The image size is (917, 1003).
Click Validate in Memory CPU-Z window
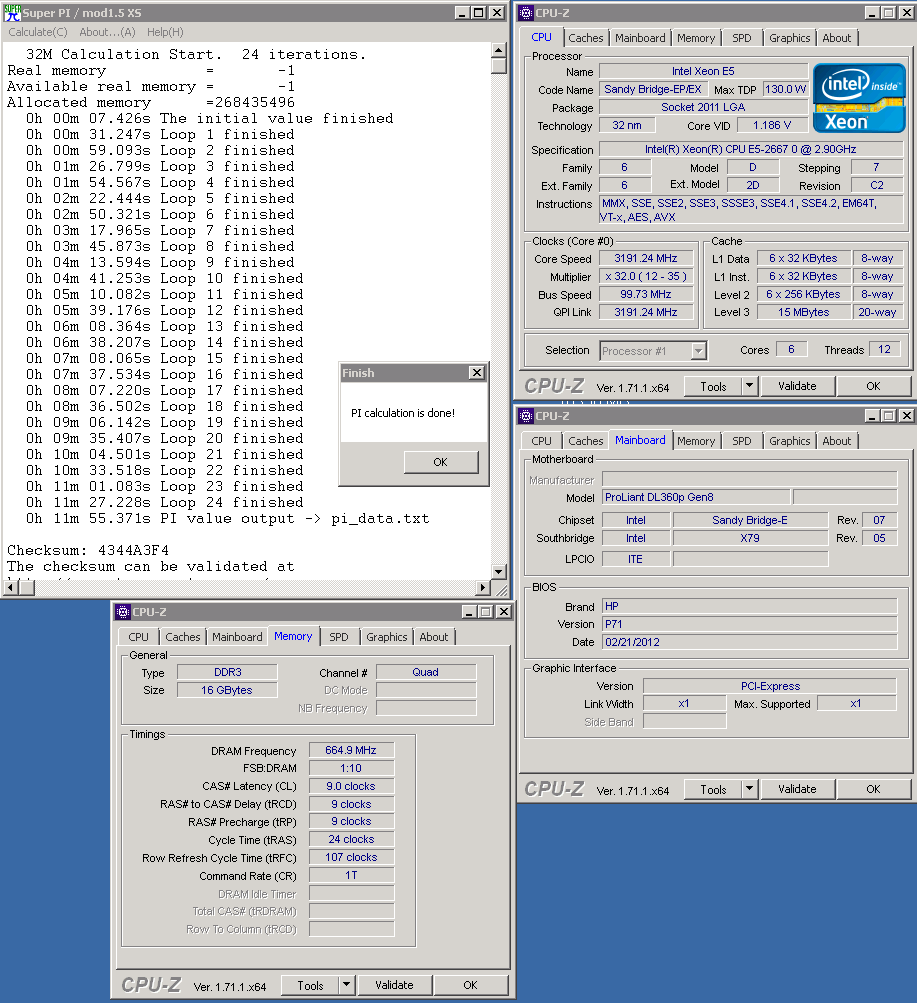click(x=394, y=986)
